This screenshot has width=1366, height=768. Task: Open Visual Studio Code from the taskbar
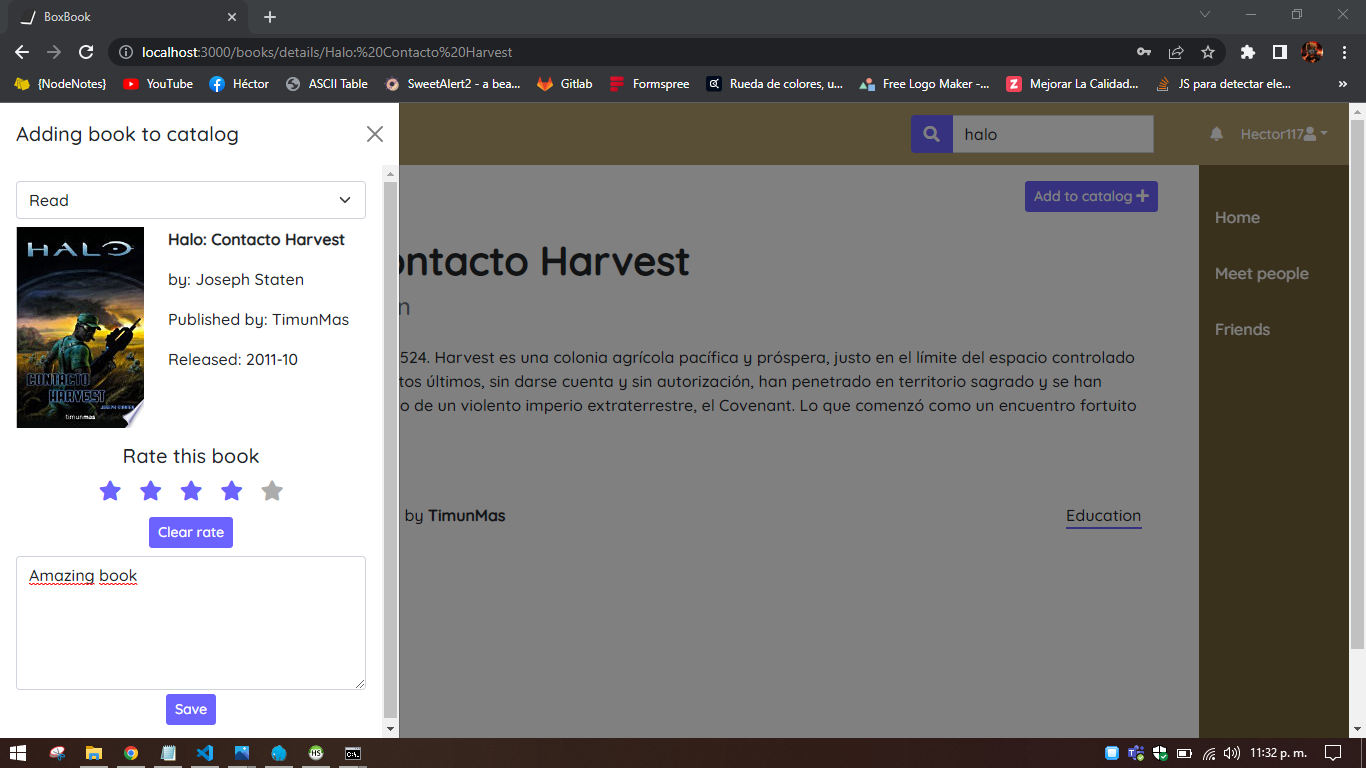tap(205, 753)
